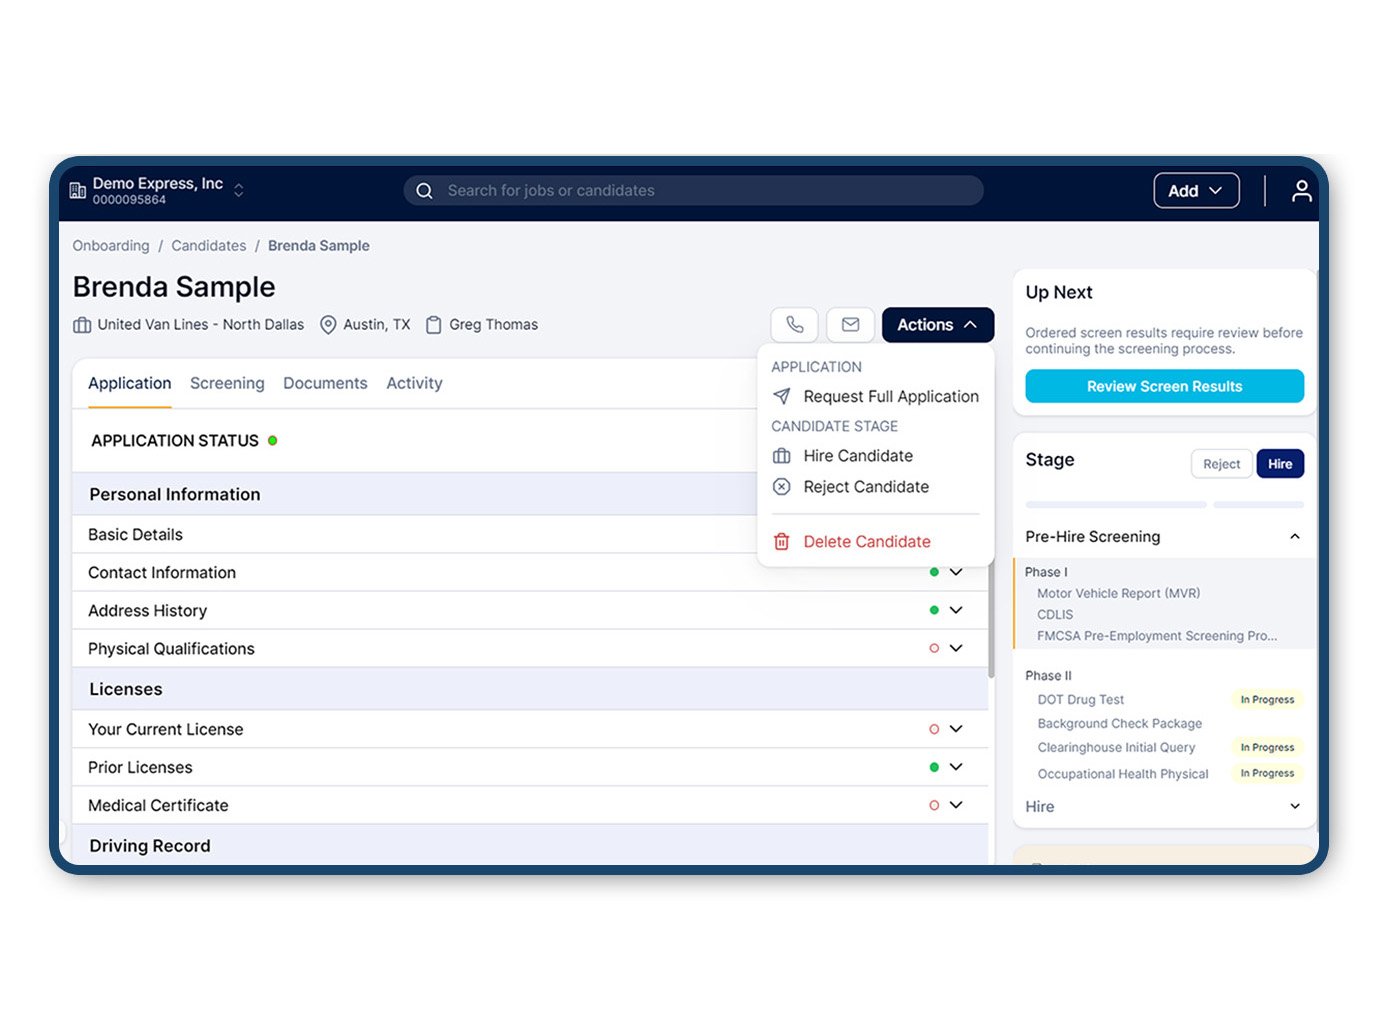
Task: Click the search magnifier icon
Action: [x=424, y=191]
